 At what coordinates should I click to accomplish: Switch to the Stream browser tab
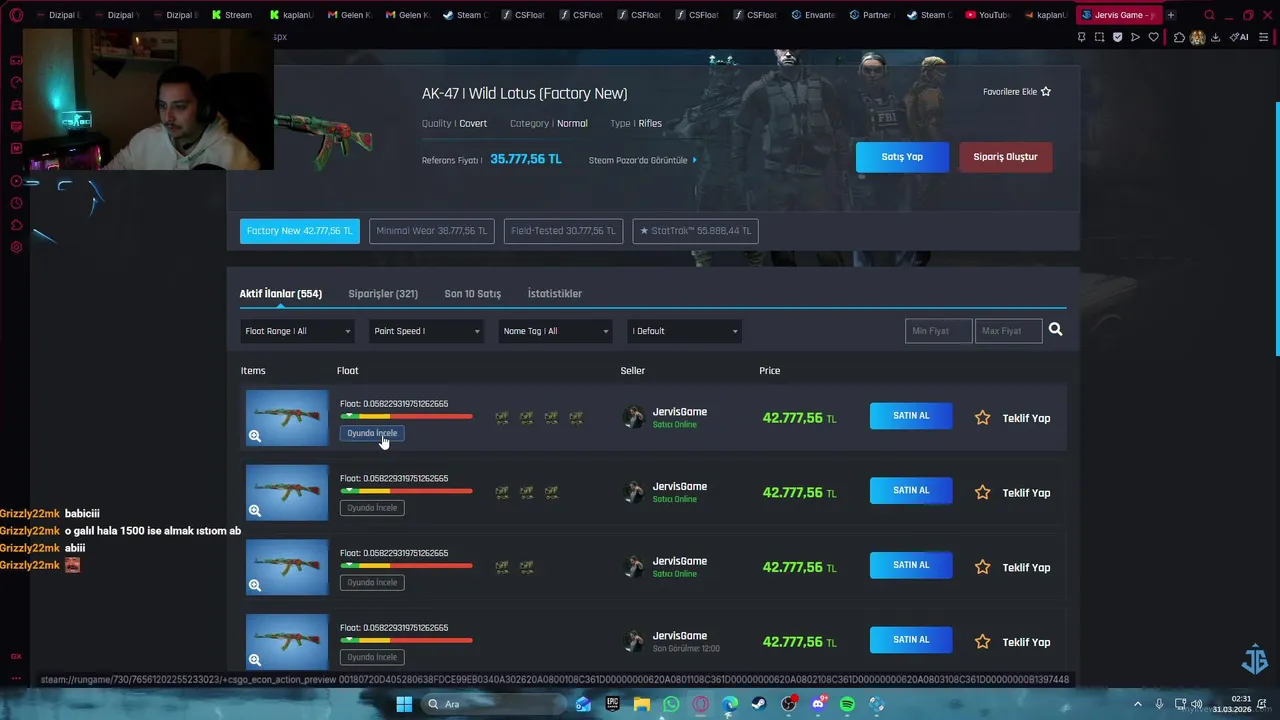[x=232, y=15]
